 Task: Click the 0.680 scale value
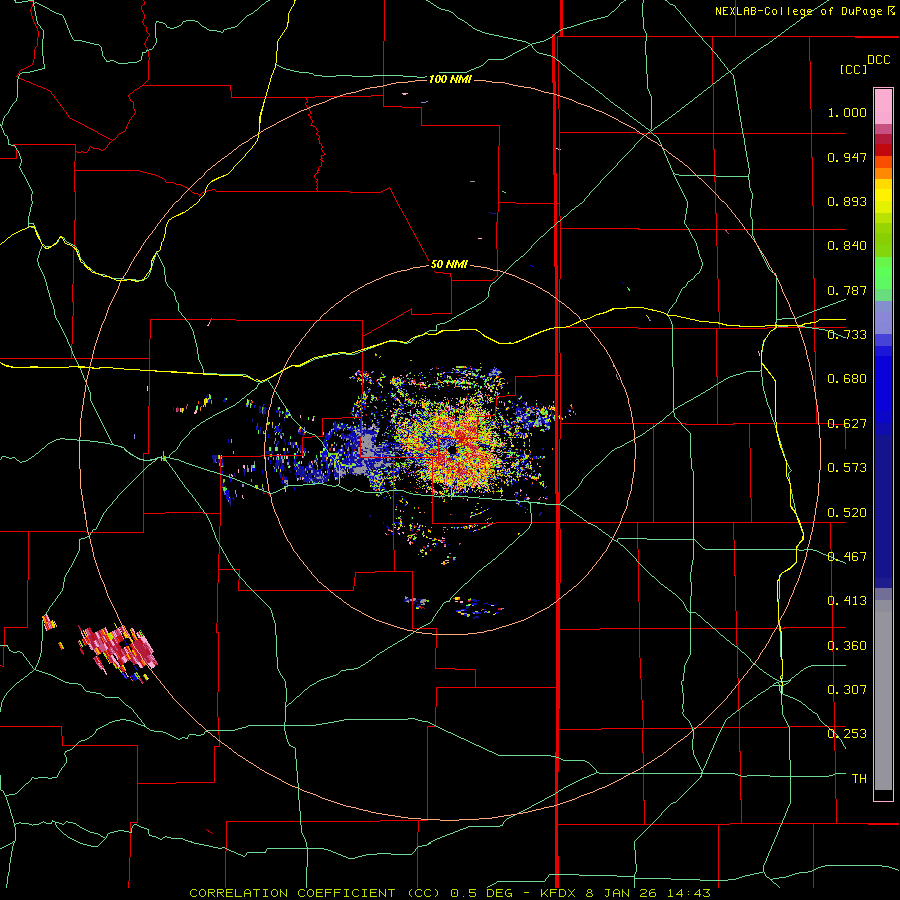(847, 379)
